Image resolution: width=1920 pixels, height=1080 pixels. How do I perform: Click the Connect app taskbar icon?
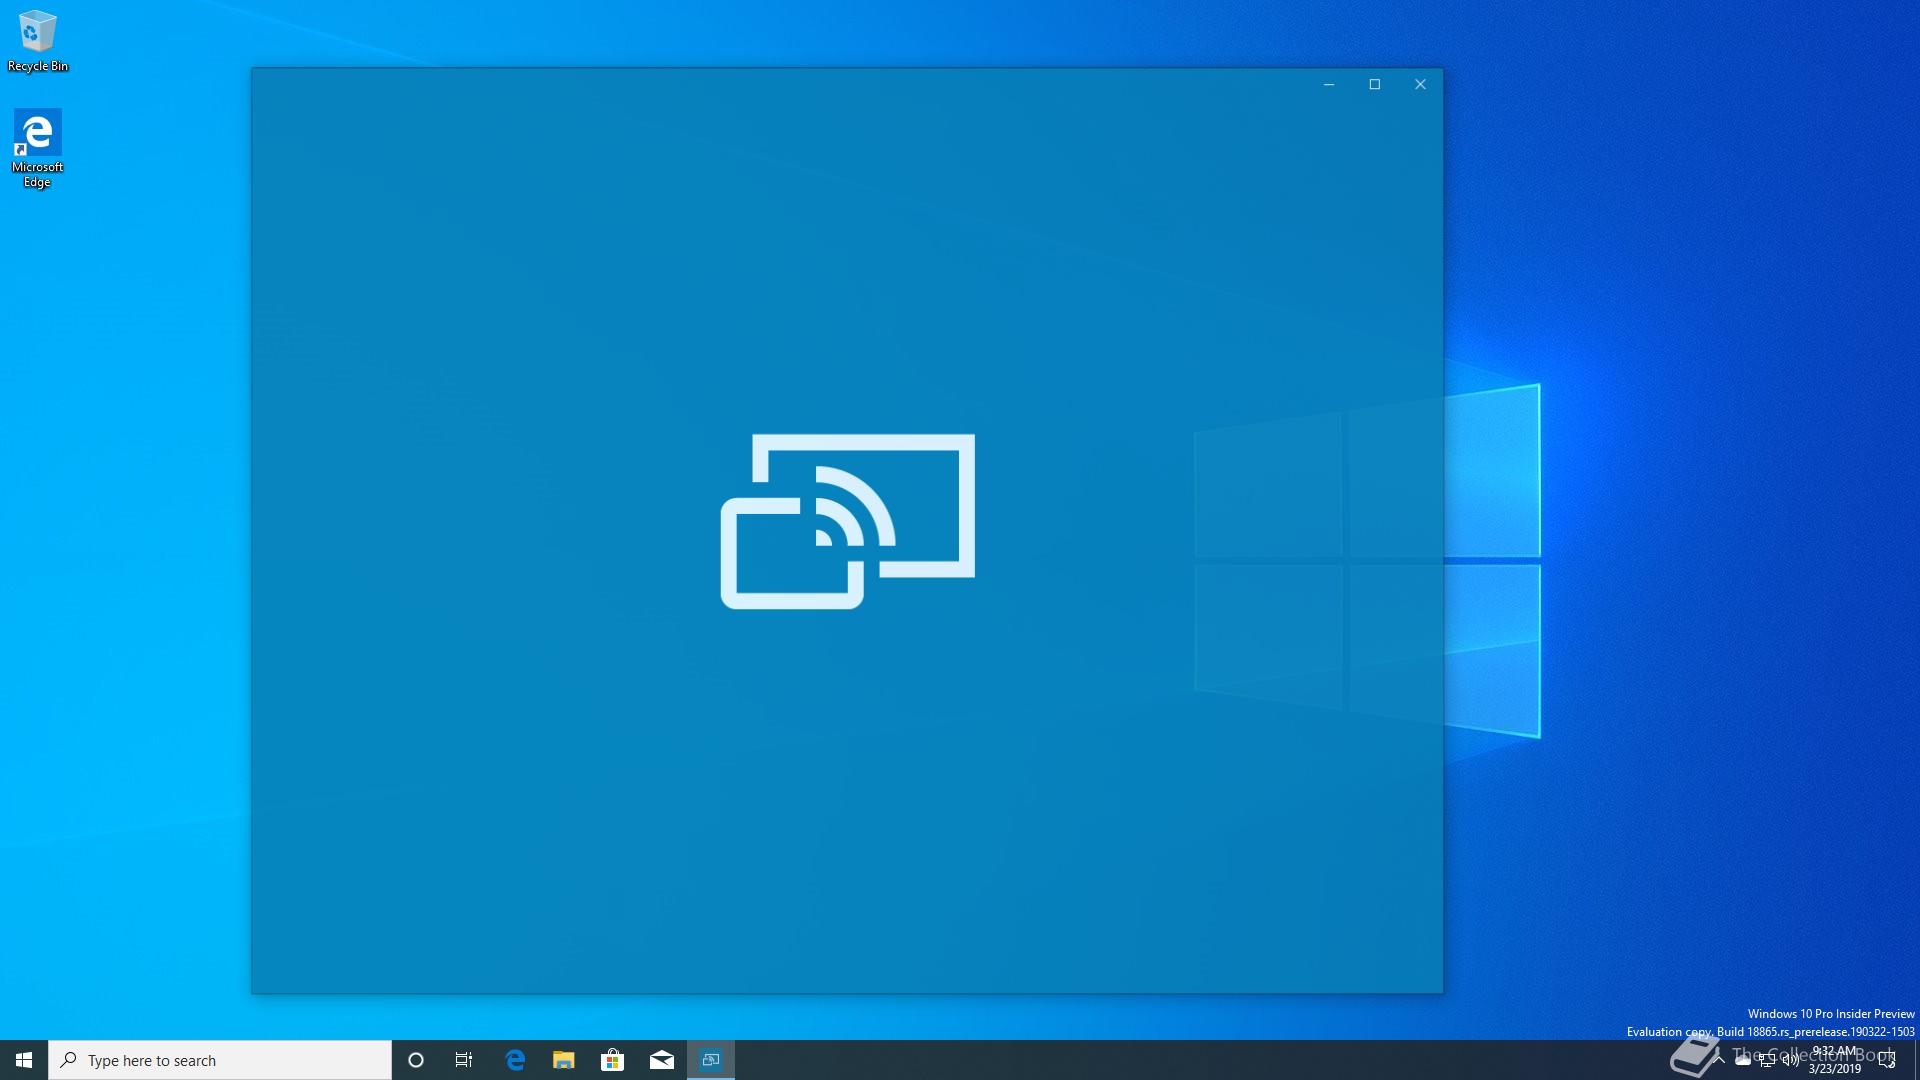pos(711,1060)
